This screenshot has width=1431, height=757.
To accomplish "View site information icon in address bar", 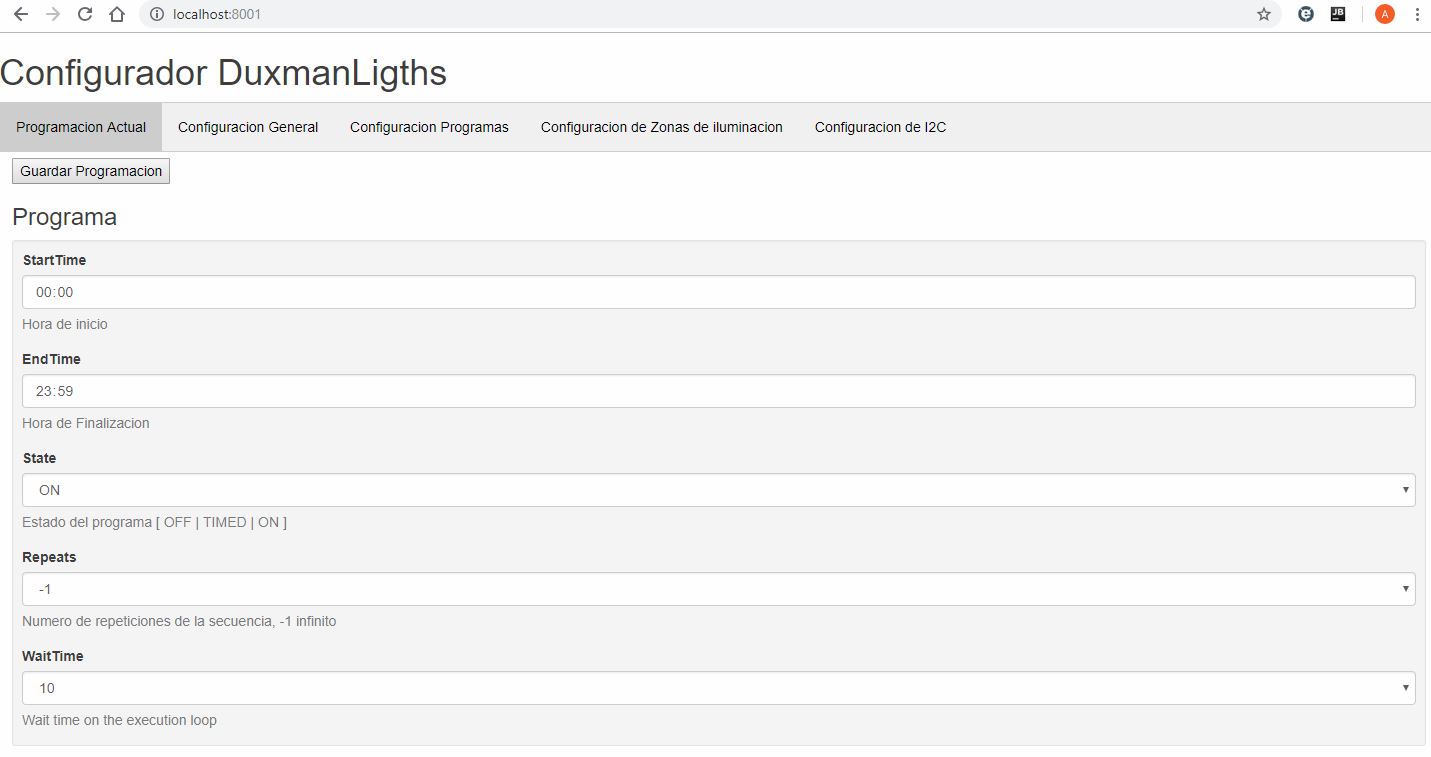I will (156, 14).
